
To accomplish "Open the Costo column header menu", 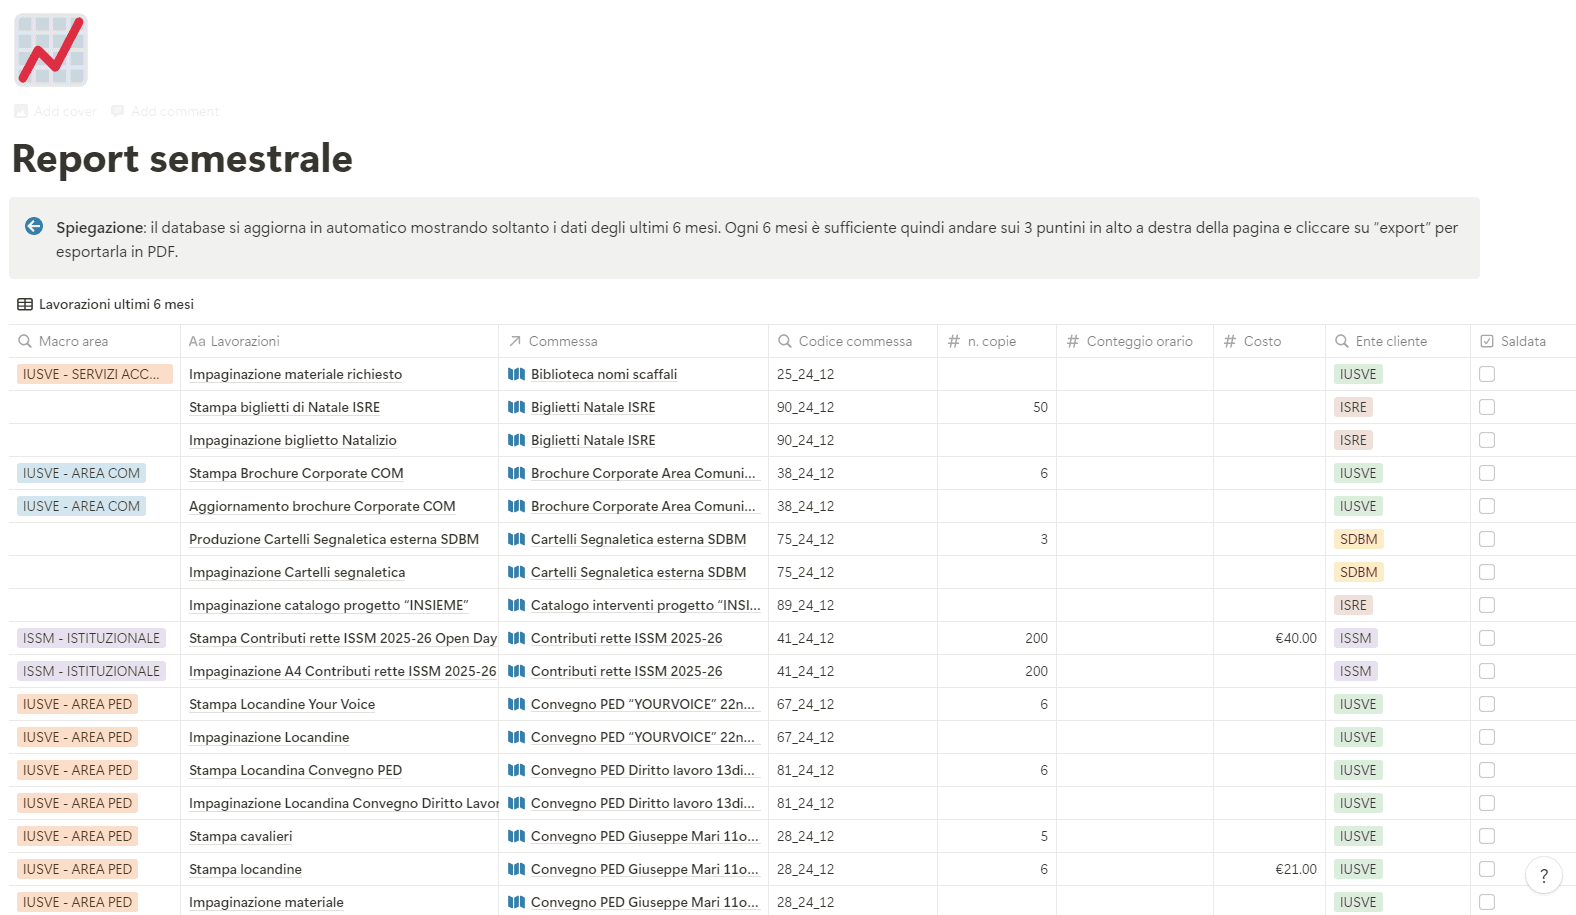I will click(1269, 341).
